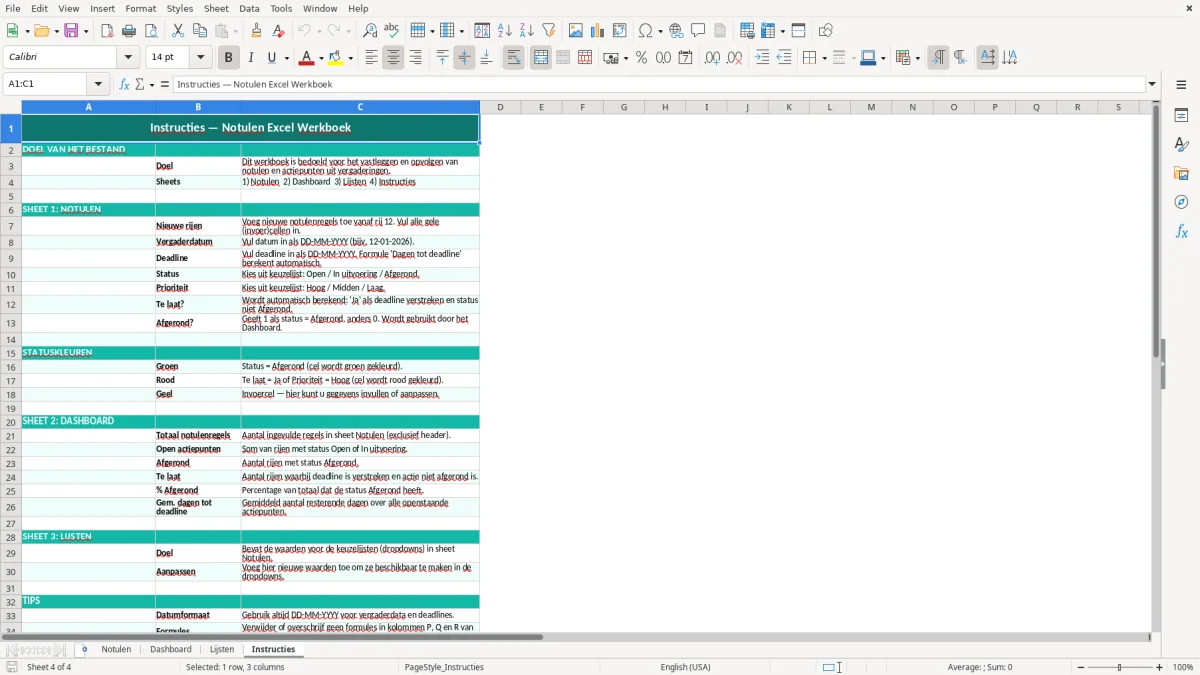Clone formatting with the paintbrush icon
Screen dimensions: 1200x675
pos(257,31)
